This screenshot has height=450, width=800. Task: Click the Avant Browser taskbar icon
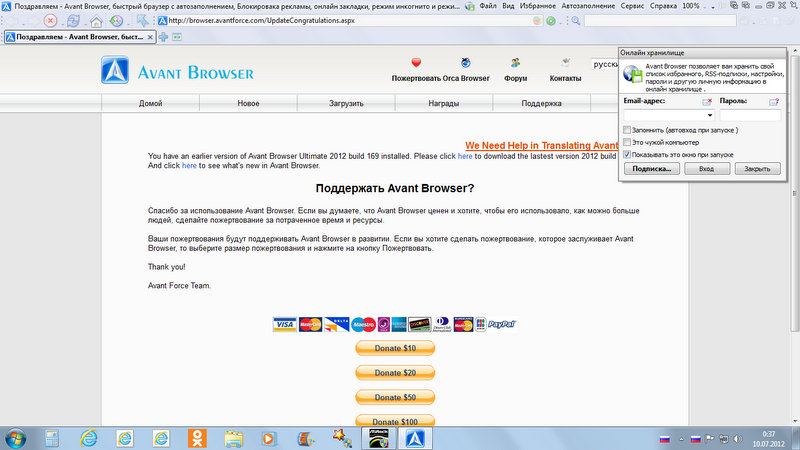click(415, 438)
